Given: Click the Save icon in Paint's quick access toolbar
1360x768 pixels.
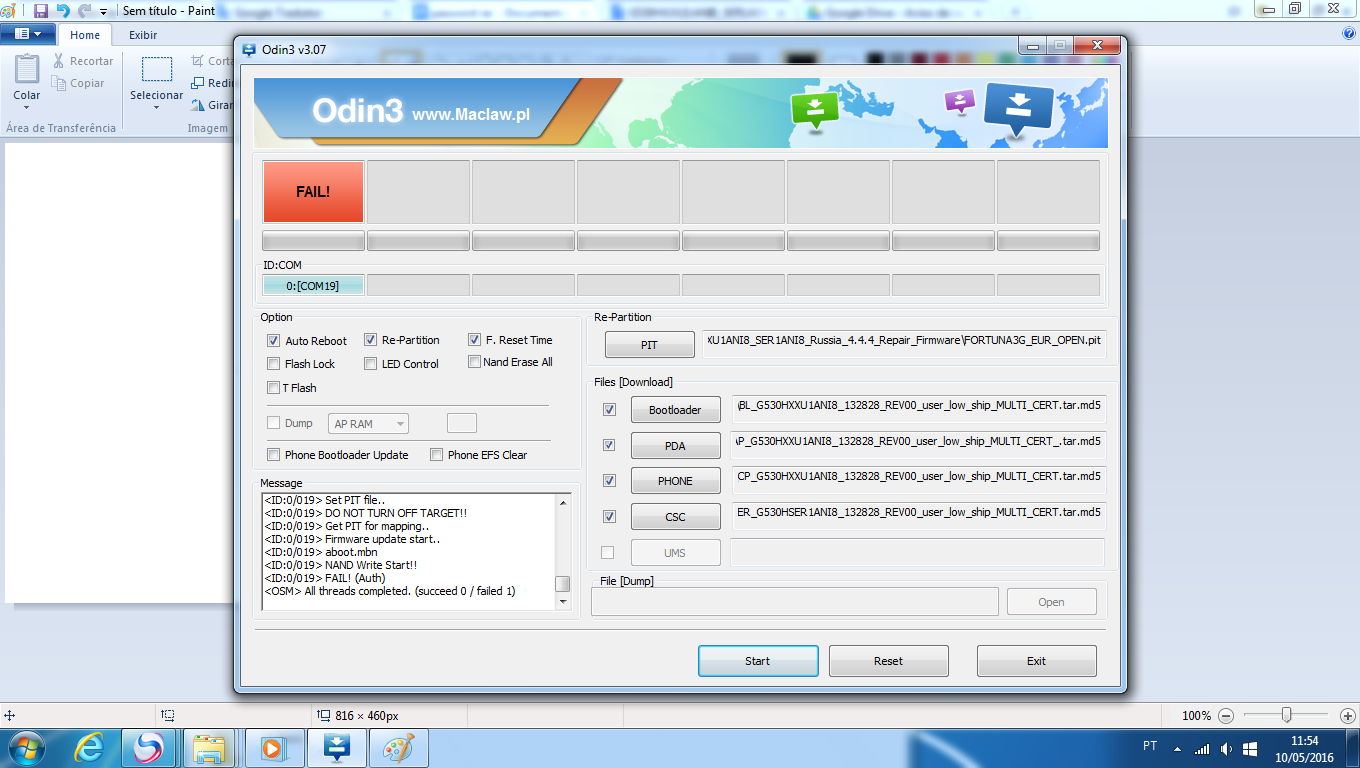Looking at the screenshot, I should 41,10.
